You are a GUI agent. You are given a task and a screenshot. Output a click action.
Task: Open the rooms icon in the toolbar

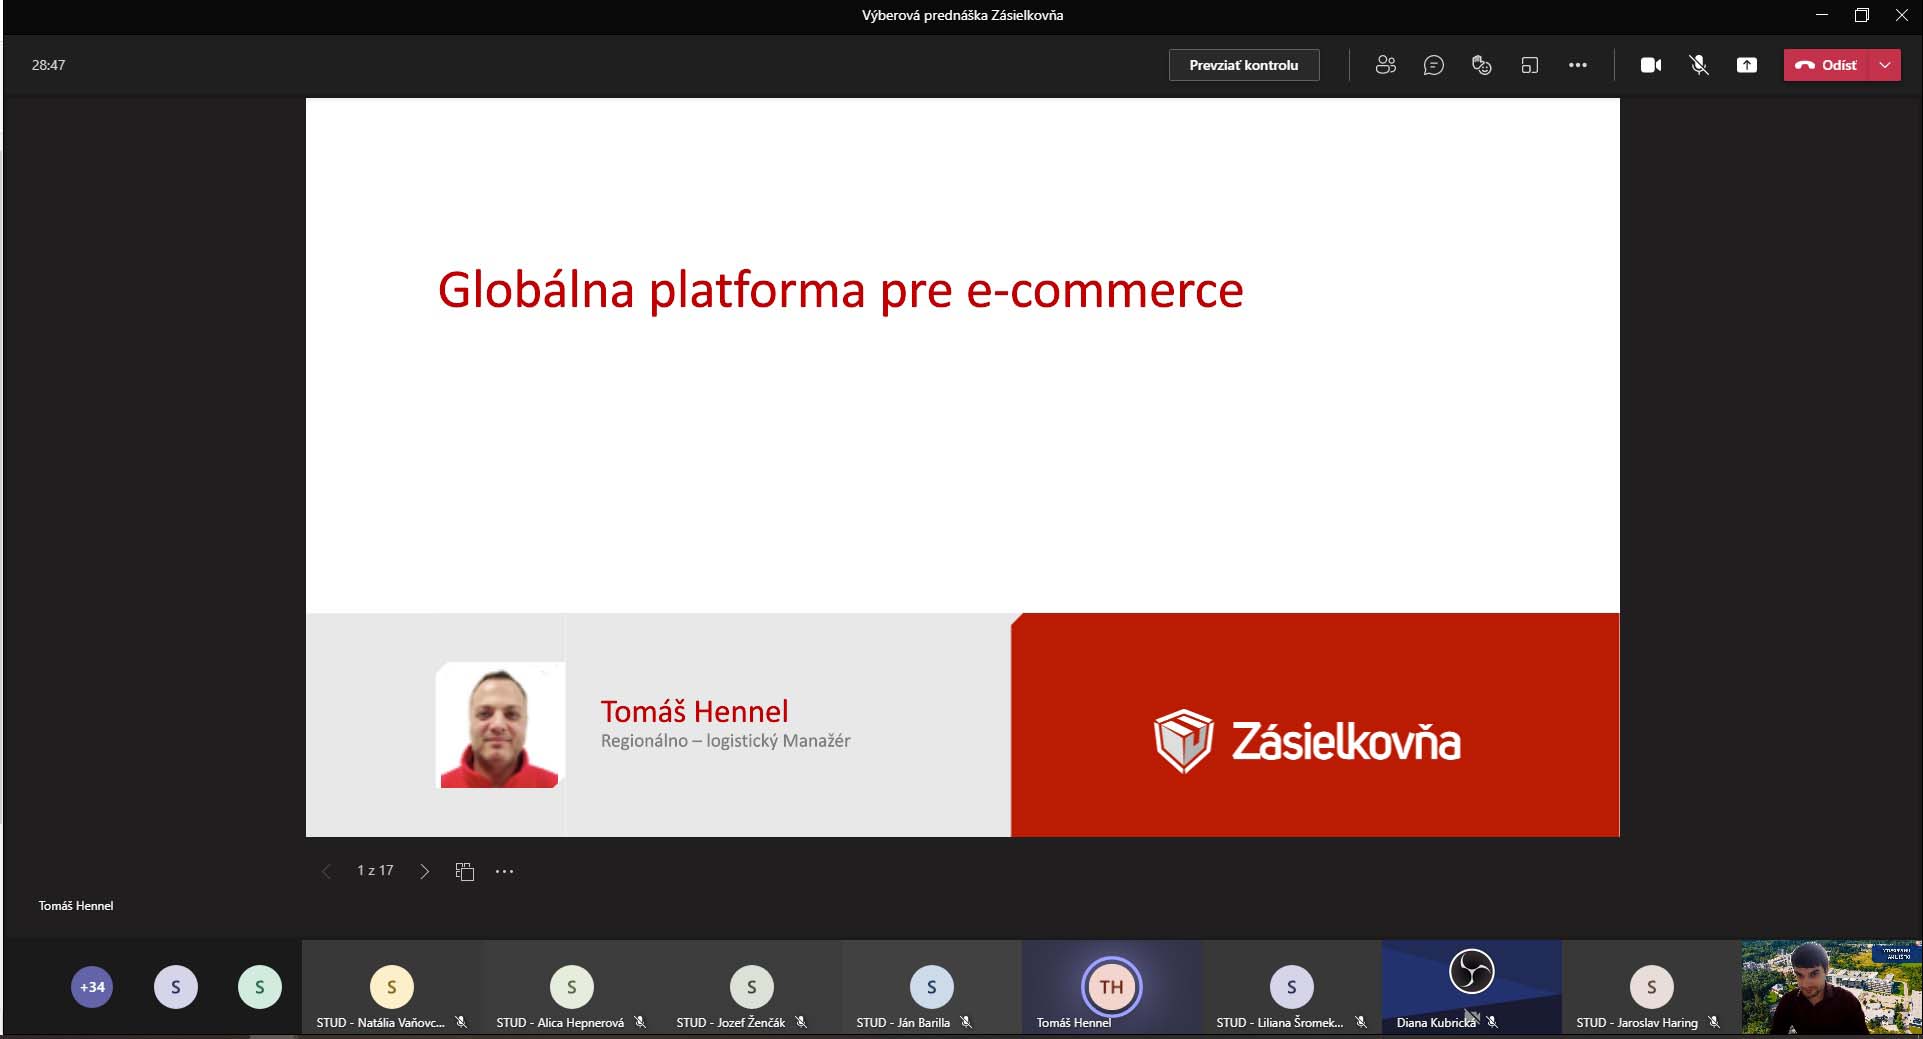tap(1529, 65)
